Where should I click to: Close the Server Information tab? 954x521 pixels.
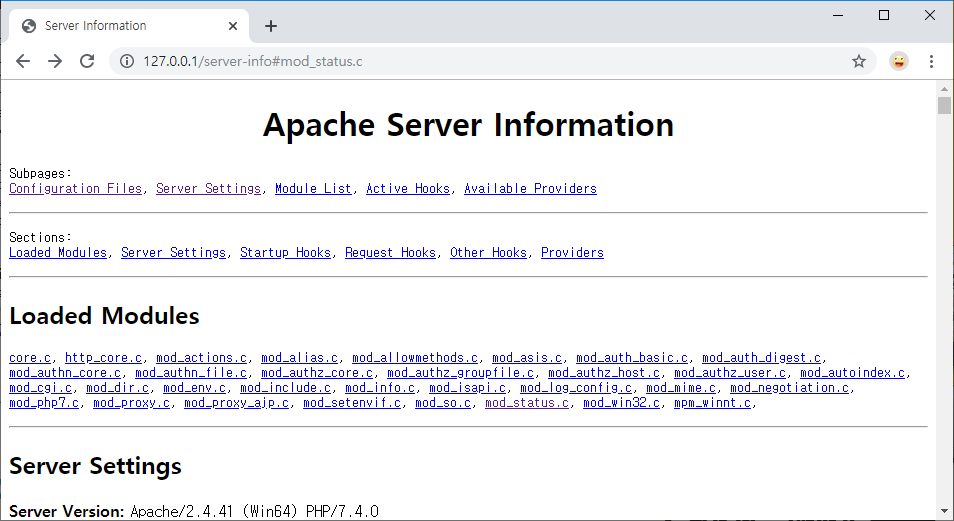(x=232, y=26)
